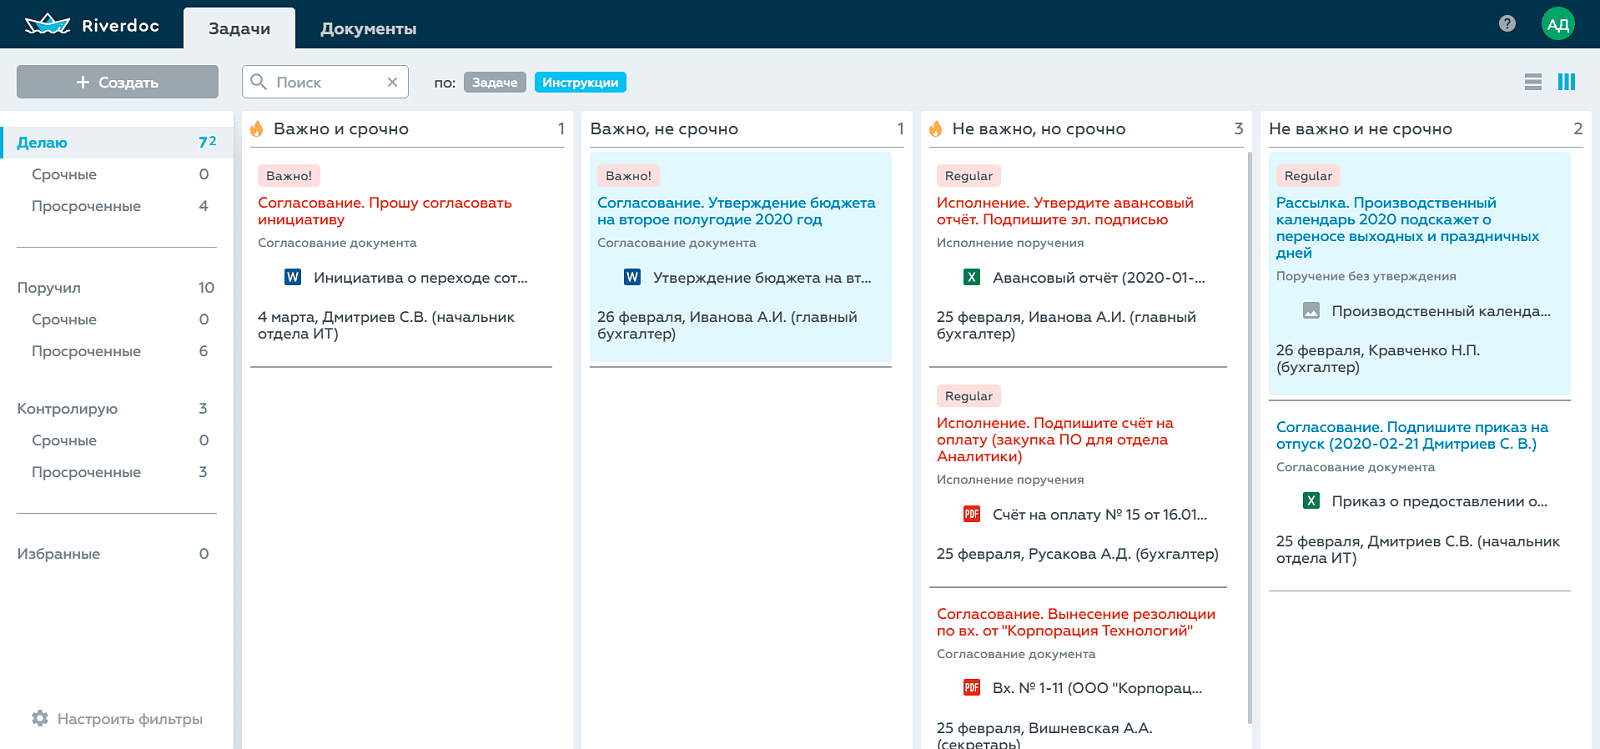Open task Вынесение резолюции по вх.

[1076, 622]
